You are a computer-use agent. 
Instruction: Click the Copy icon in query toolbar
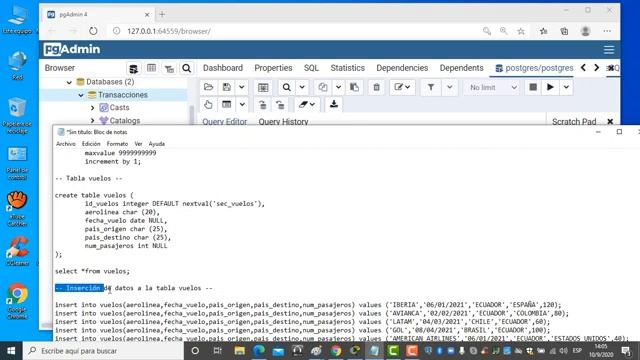[x=323, y=87]
